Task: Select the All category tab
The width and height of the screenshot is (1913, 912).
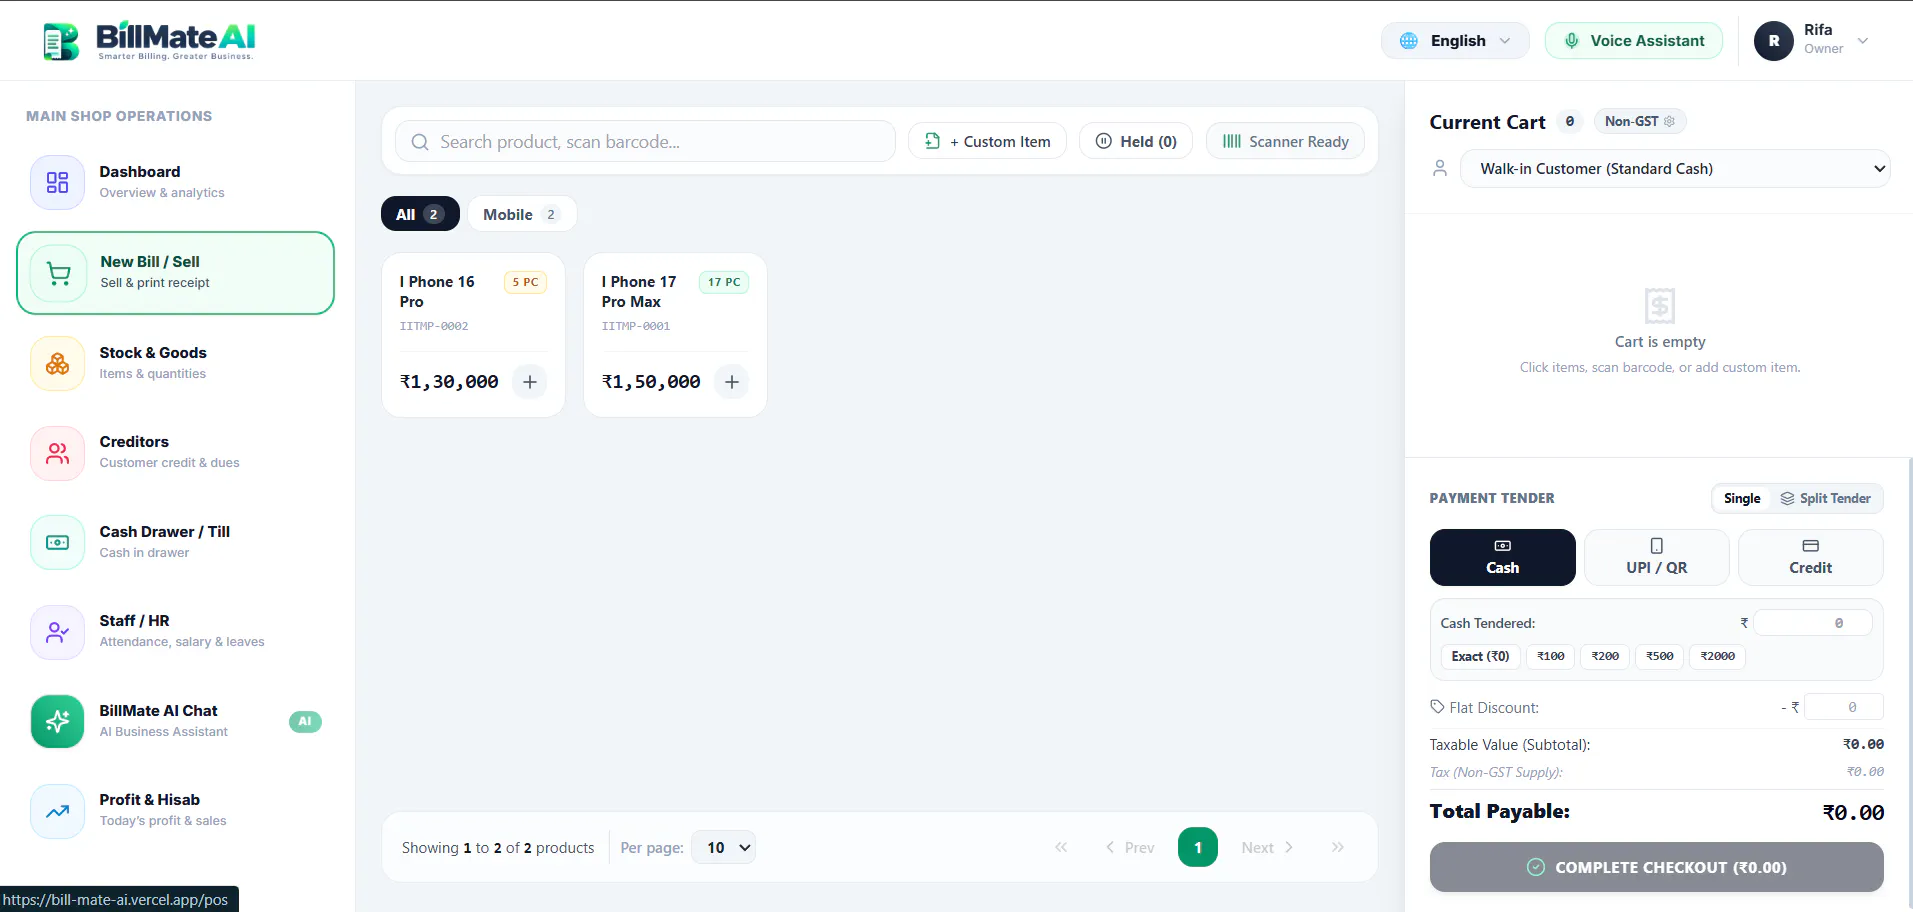Action: [x=420, y=214]
